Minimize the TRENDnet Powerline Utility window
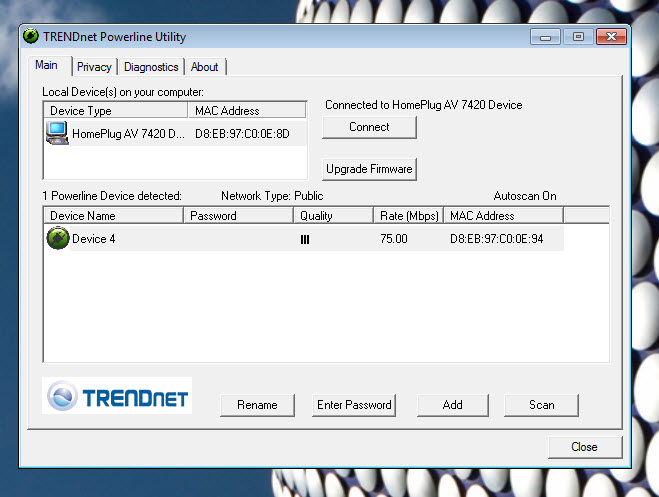659x497 pixels. pyautogui.click(x=545, y=37)
